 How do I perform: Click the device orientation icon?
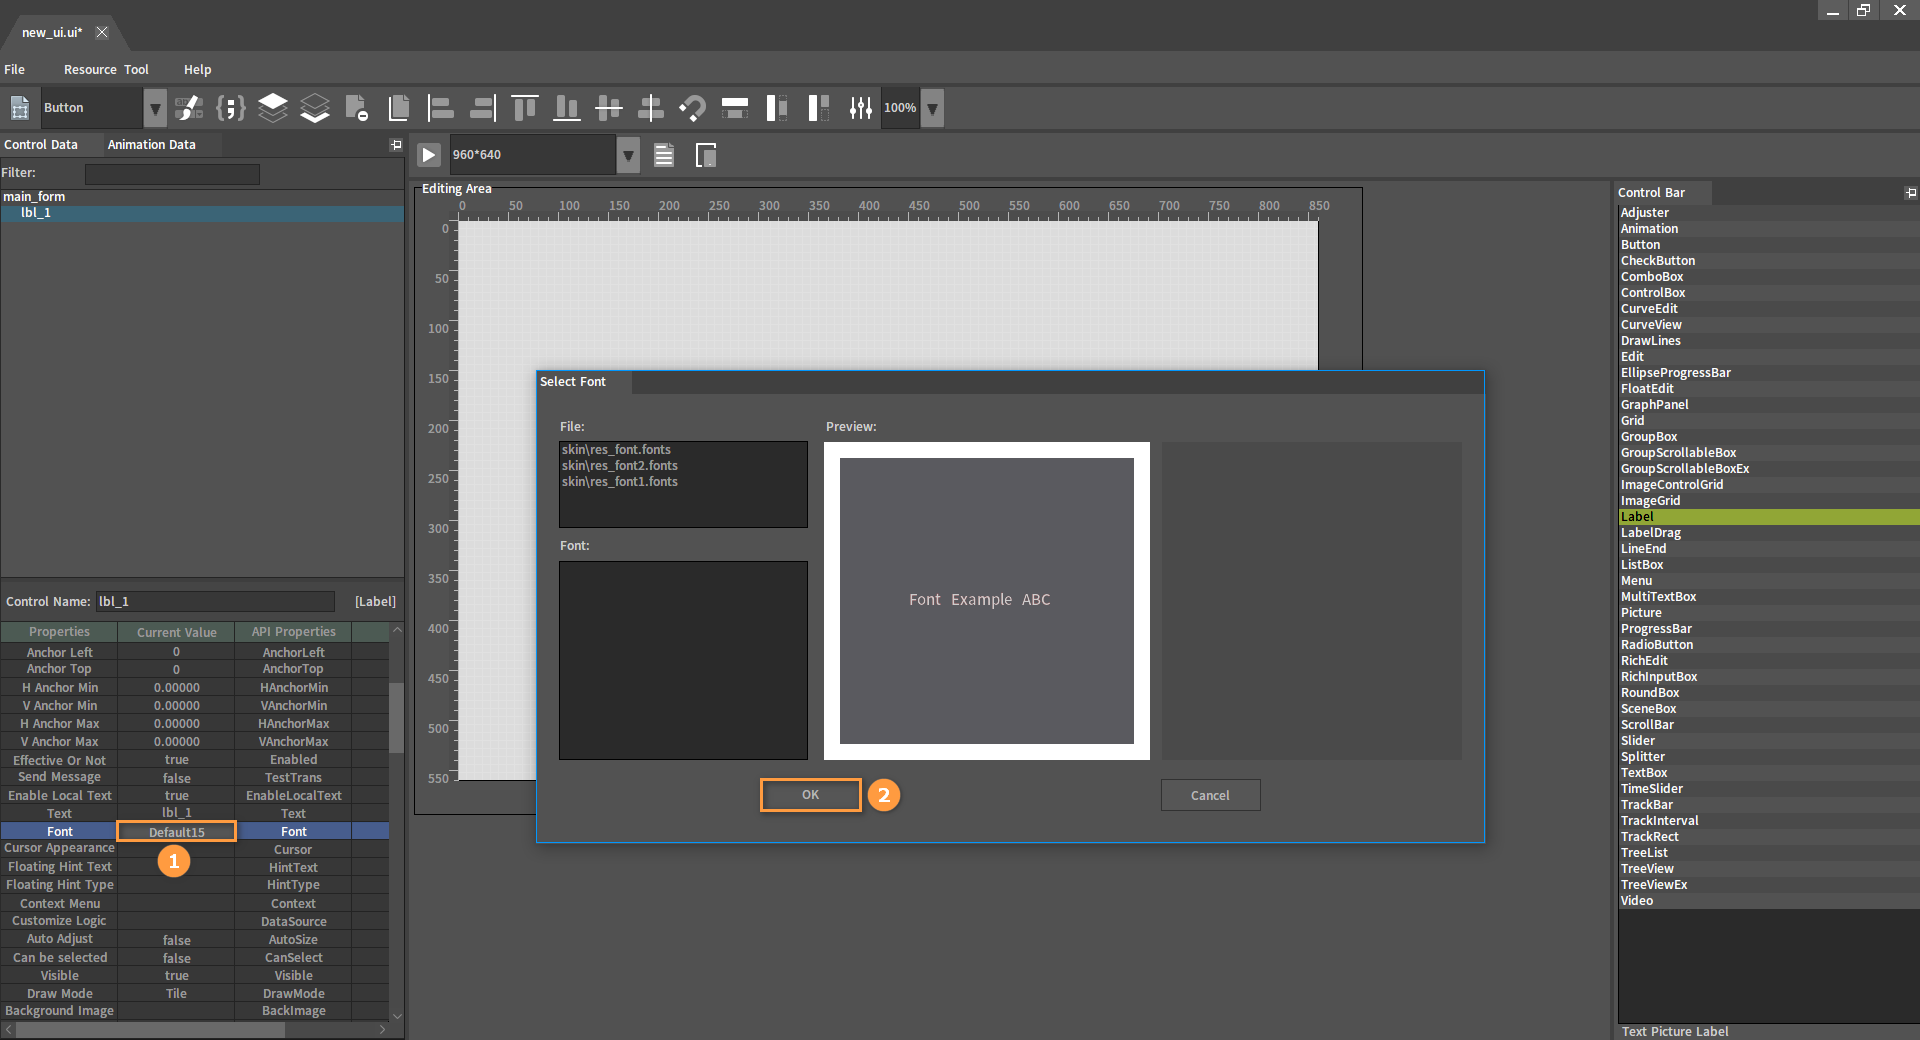point(706,155)
